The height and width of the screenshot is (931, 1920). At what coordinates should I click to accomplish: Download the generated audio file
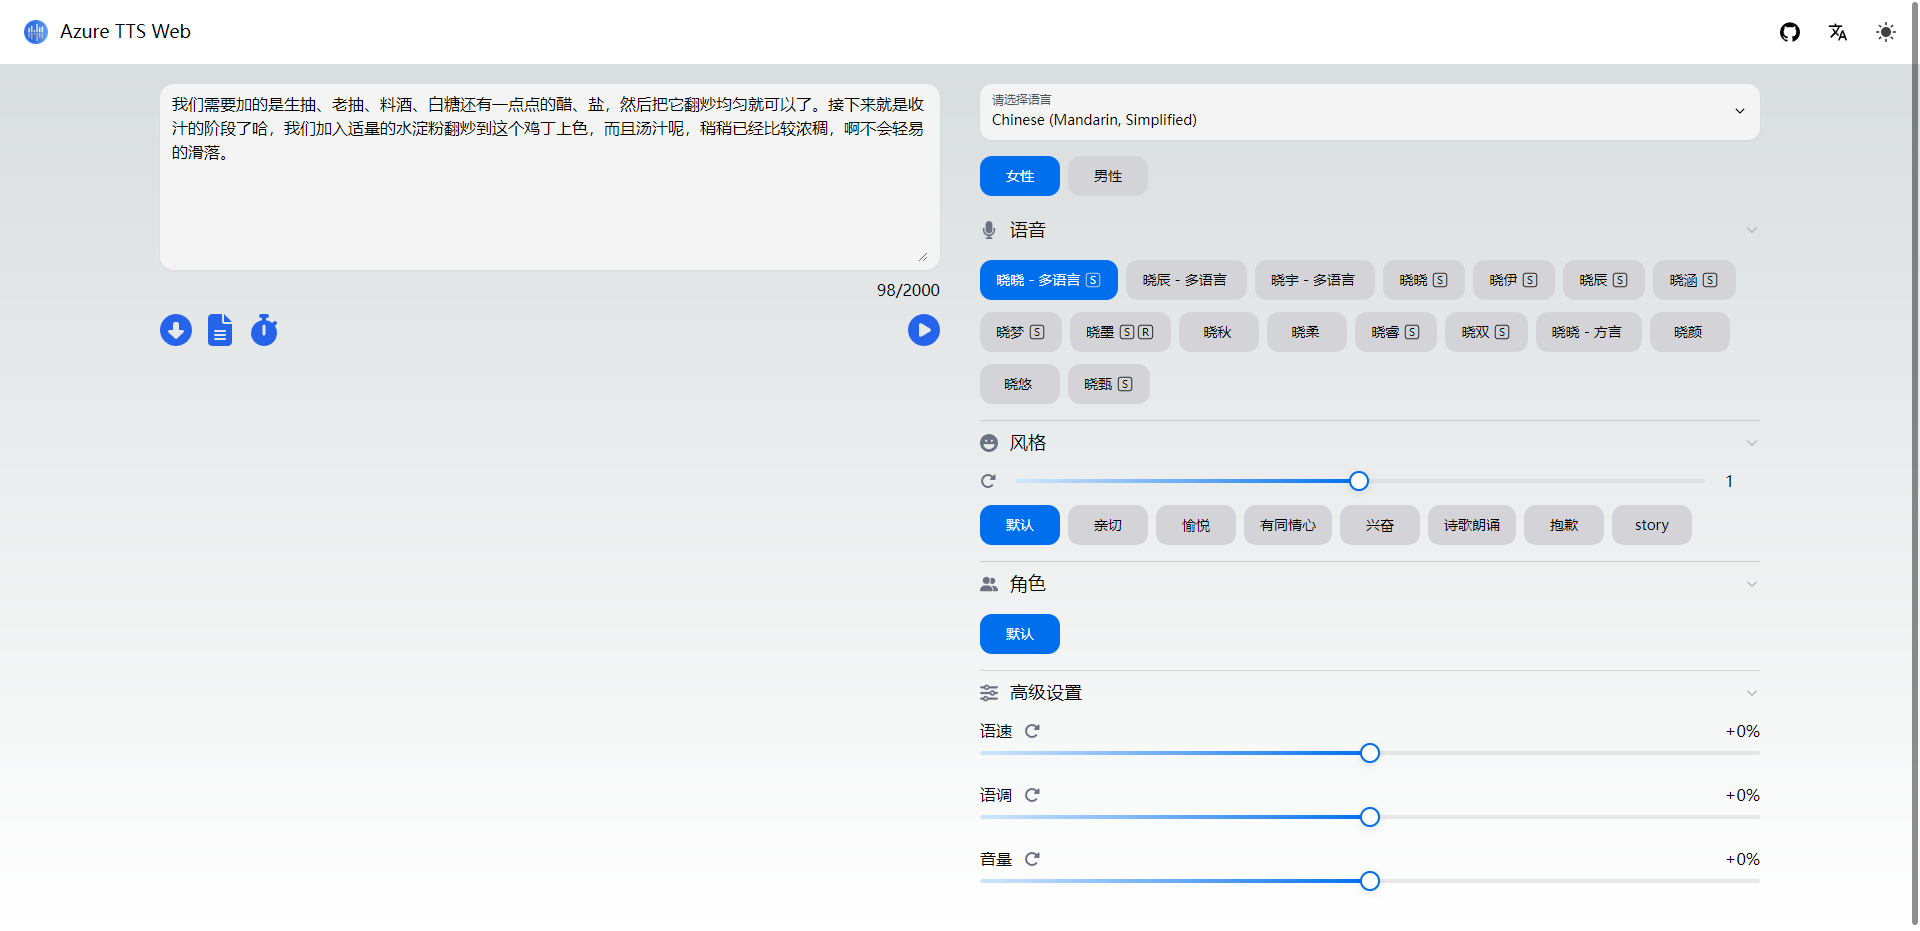175,330
